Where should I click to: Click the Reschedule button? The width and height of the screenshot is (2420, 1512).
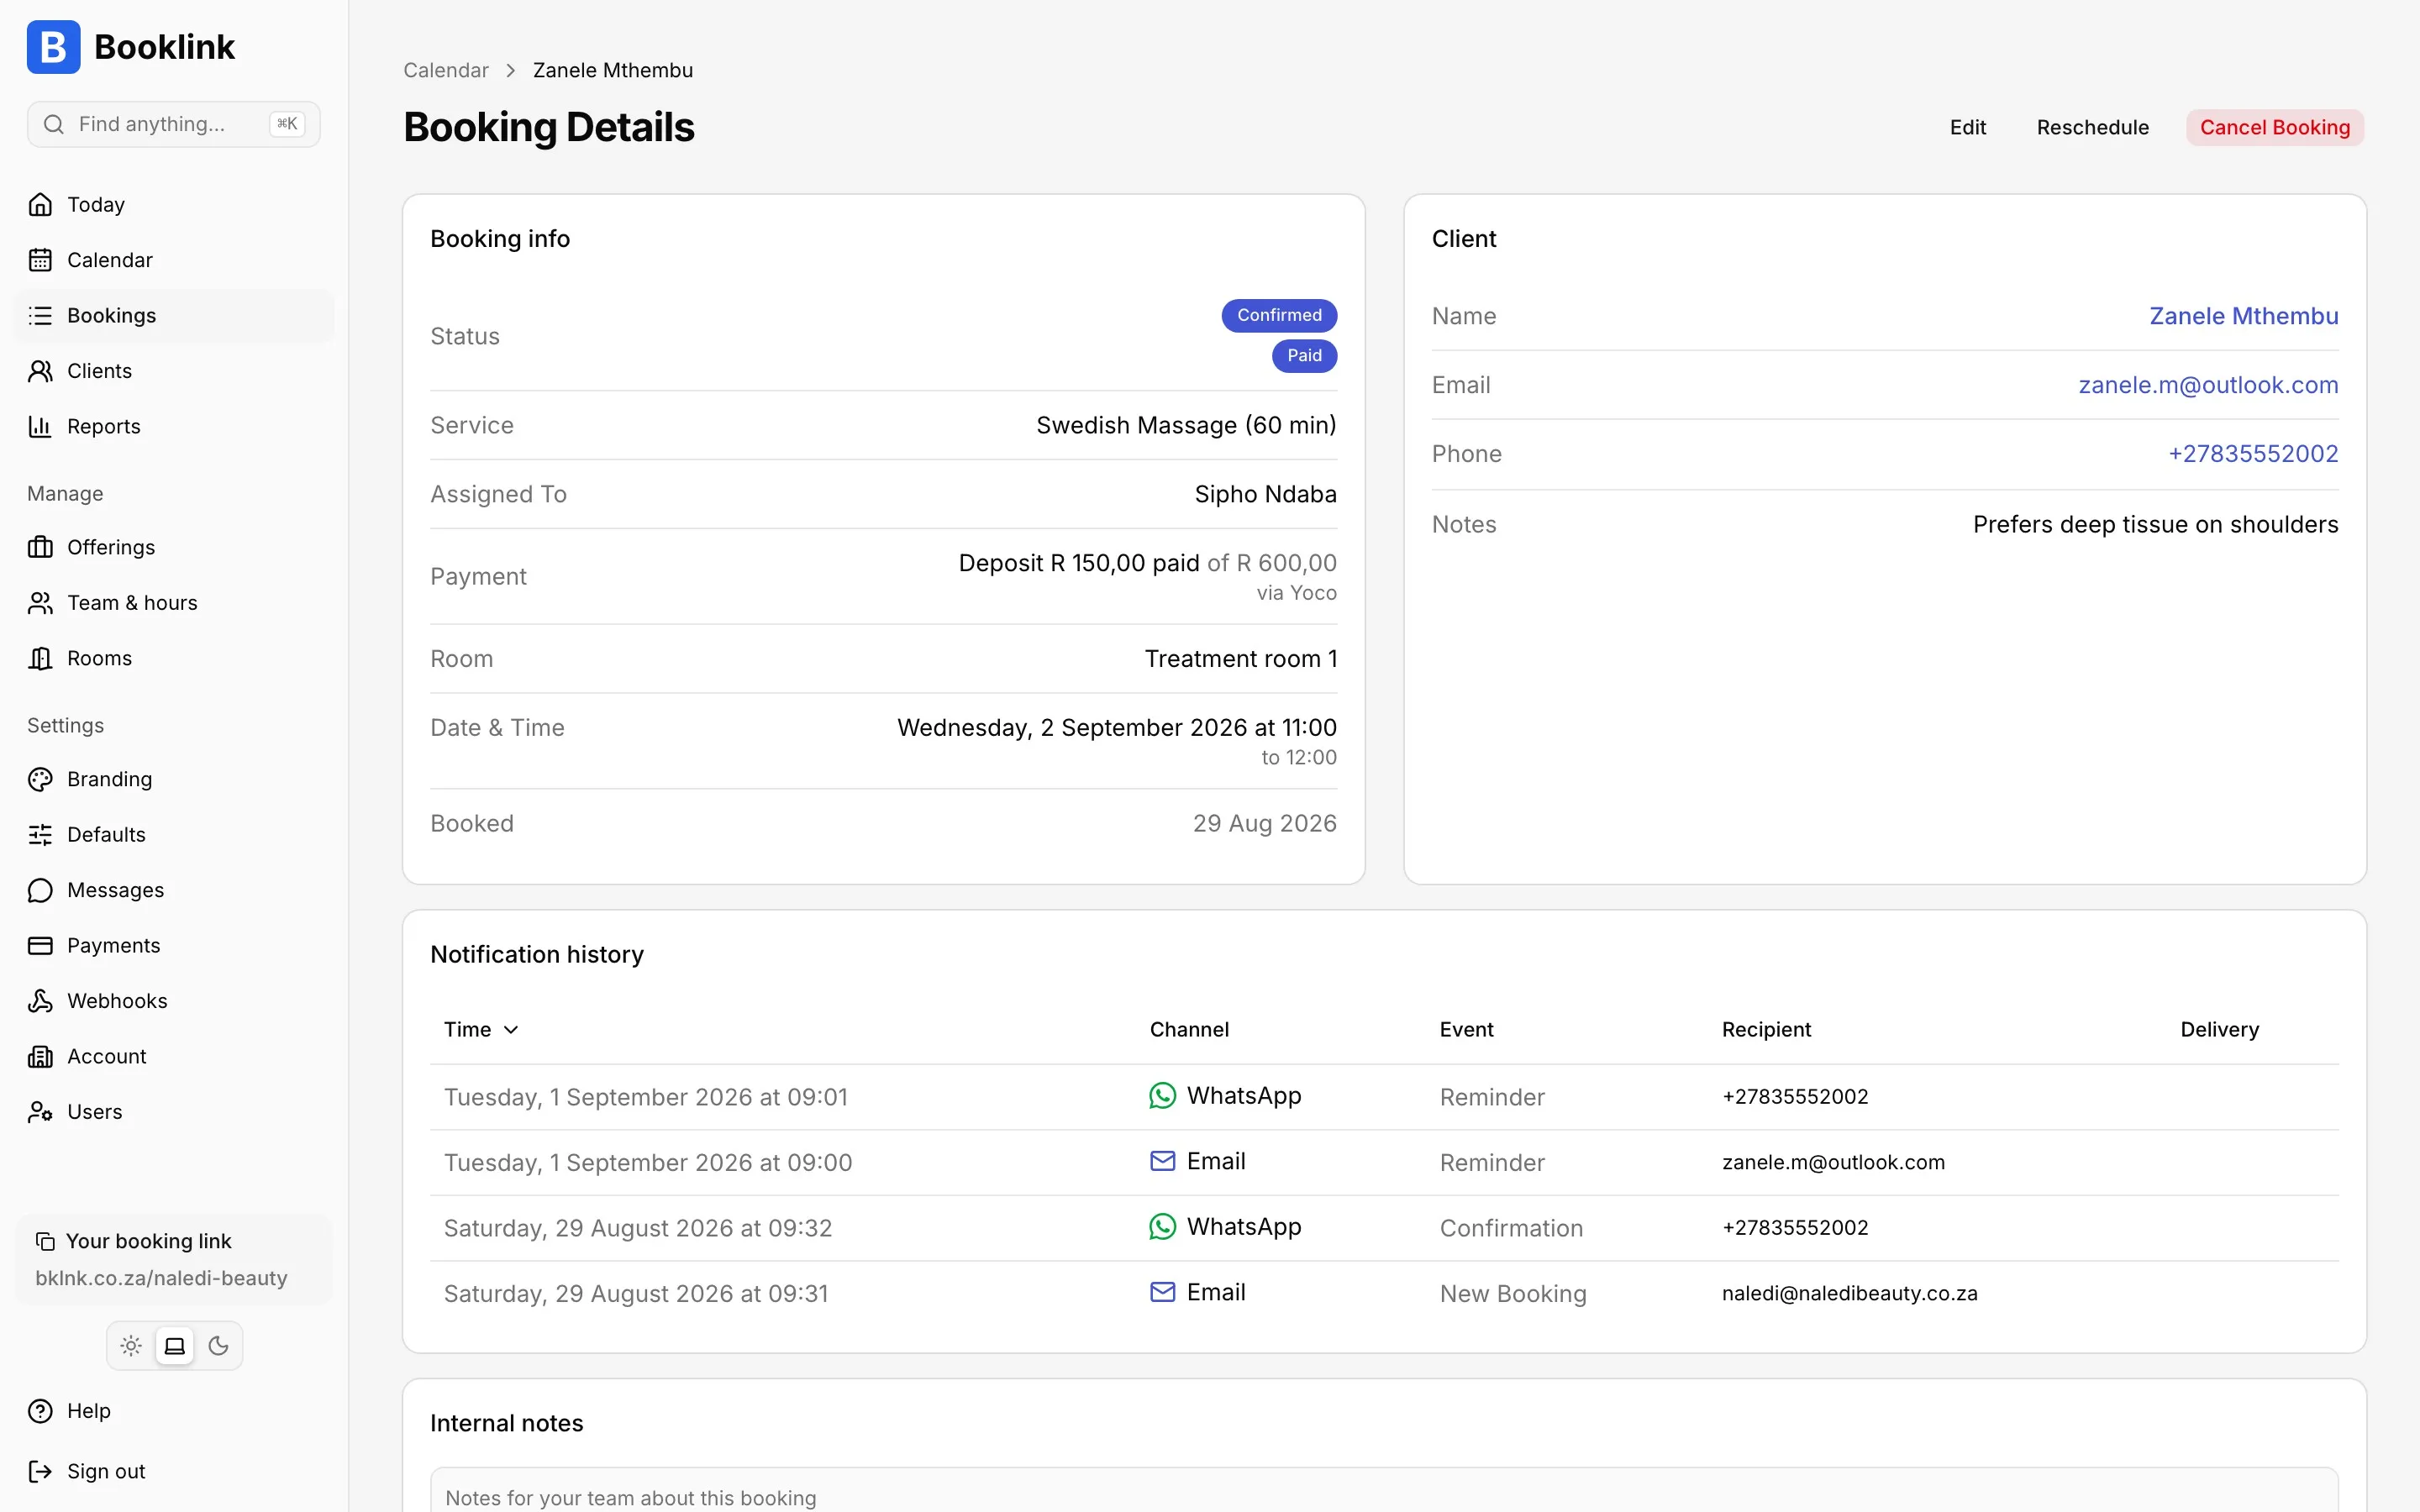coord(2092,128)
